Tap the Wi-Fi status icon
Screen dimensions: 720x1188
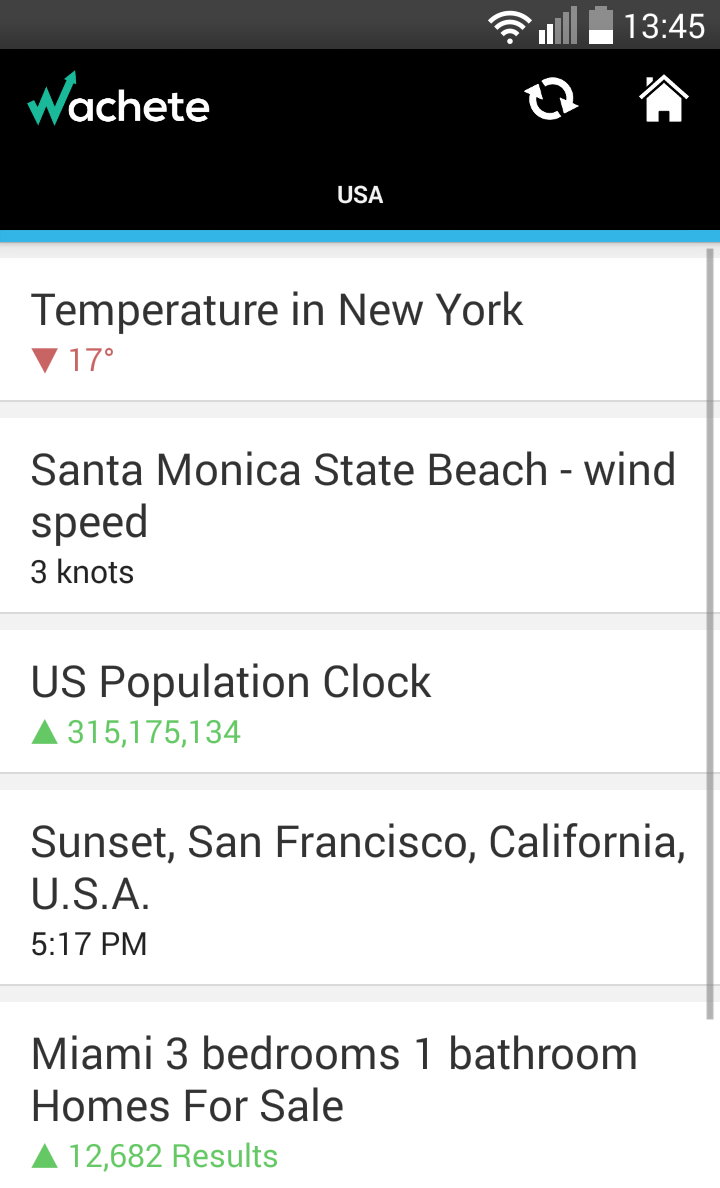point(510,26)
